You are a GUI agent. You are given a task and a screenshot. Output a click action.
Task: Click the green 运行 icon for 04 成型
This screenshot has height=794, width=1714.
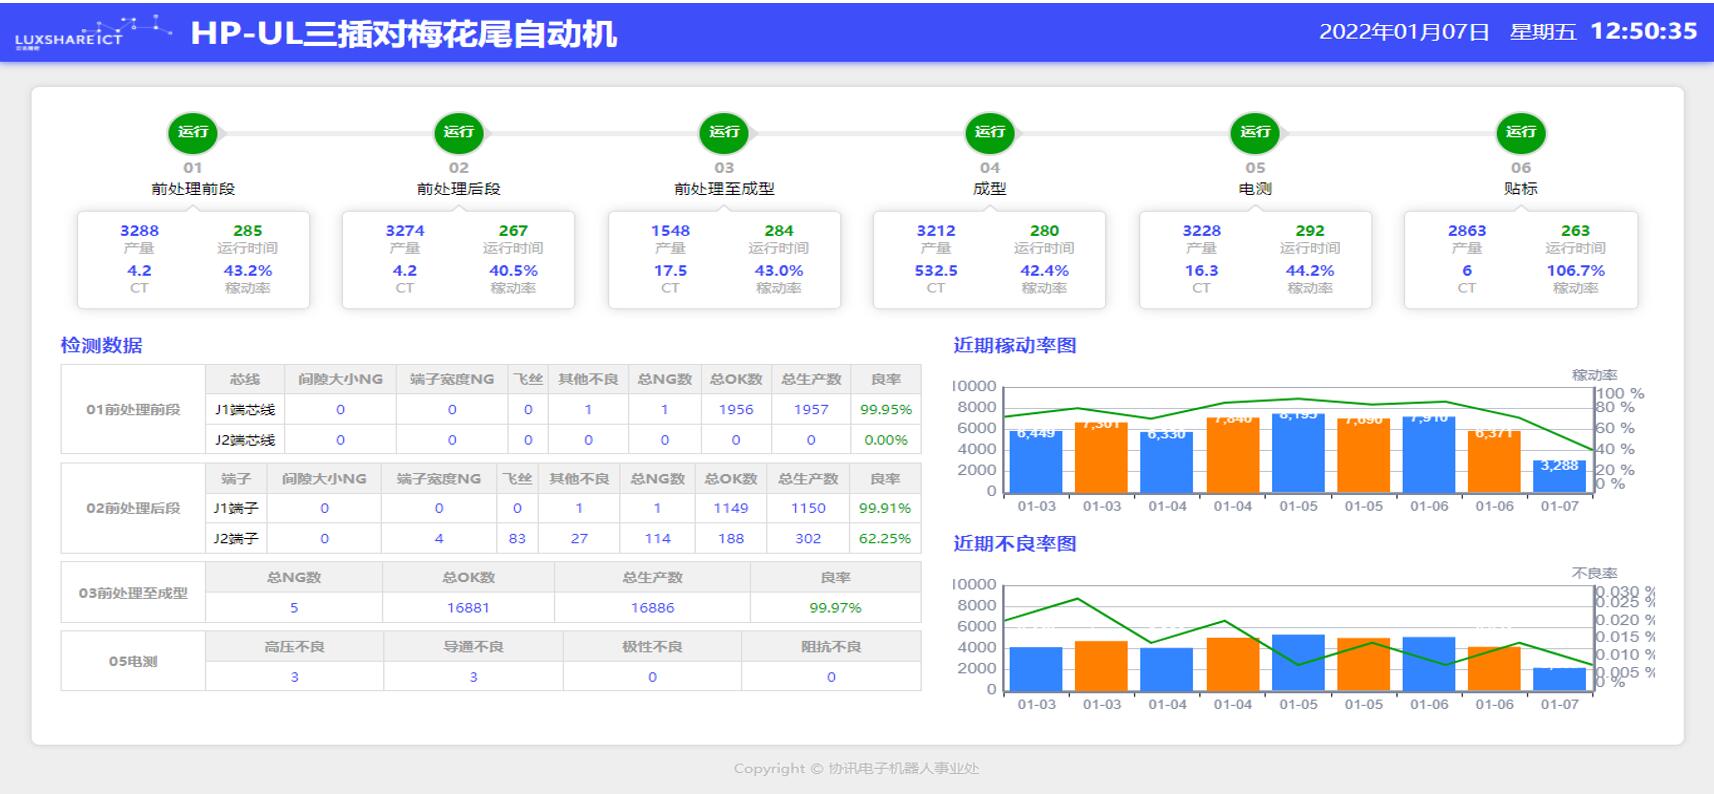[x=989, y=132]
